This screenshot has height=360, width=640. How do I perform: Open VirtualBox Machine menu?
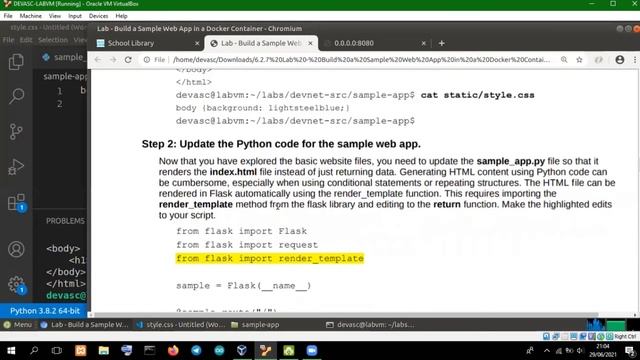pos(31,16)
